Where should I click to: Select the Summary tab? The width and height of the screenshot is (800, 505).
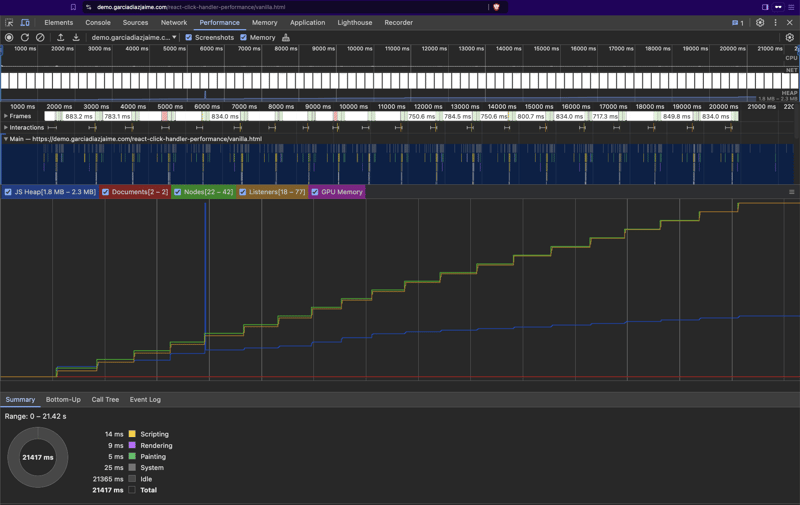click(x=20, y=399)
